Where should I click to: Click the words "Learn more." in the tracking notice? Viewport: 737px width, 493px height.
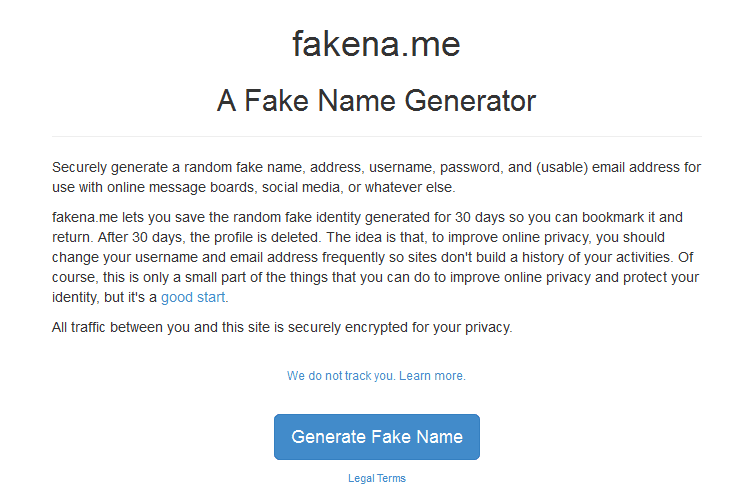(x=434, y=376)
